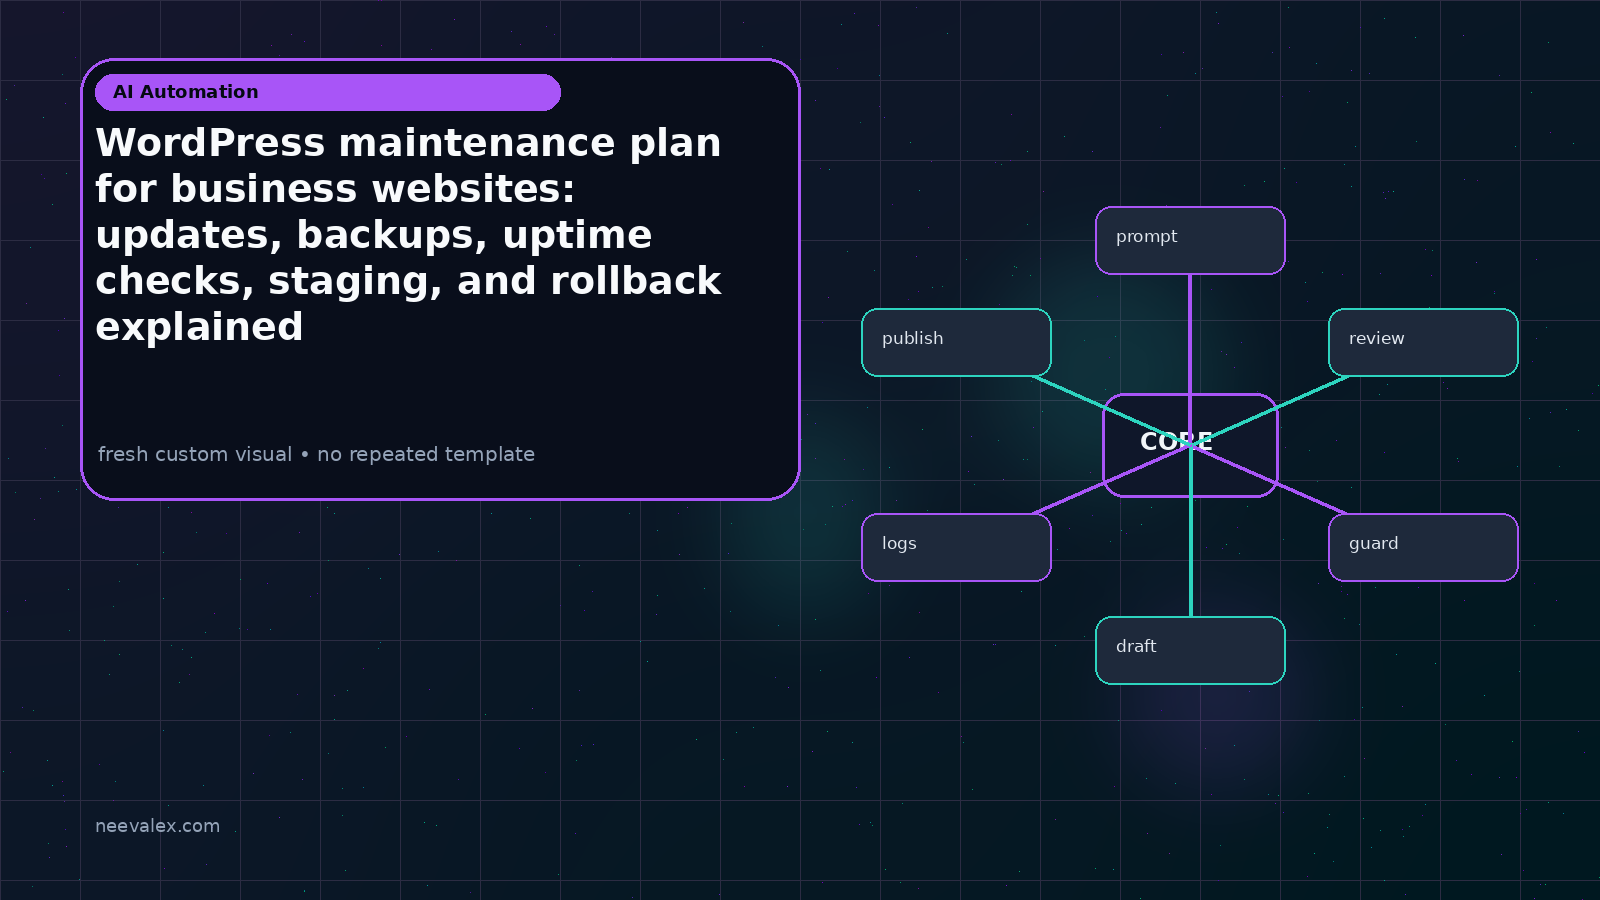Select the guard node box
Image resolution: width=1600 pixels, height=900 pixels.
[1423, 547]
